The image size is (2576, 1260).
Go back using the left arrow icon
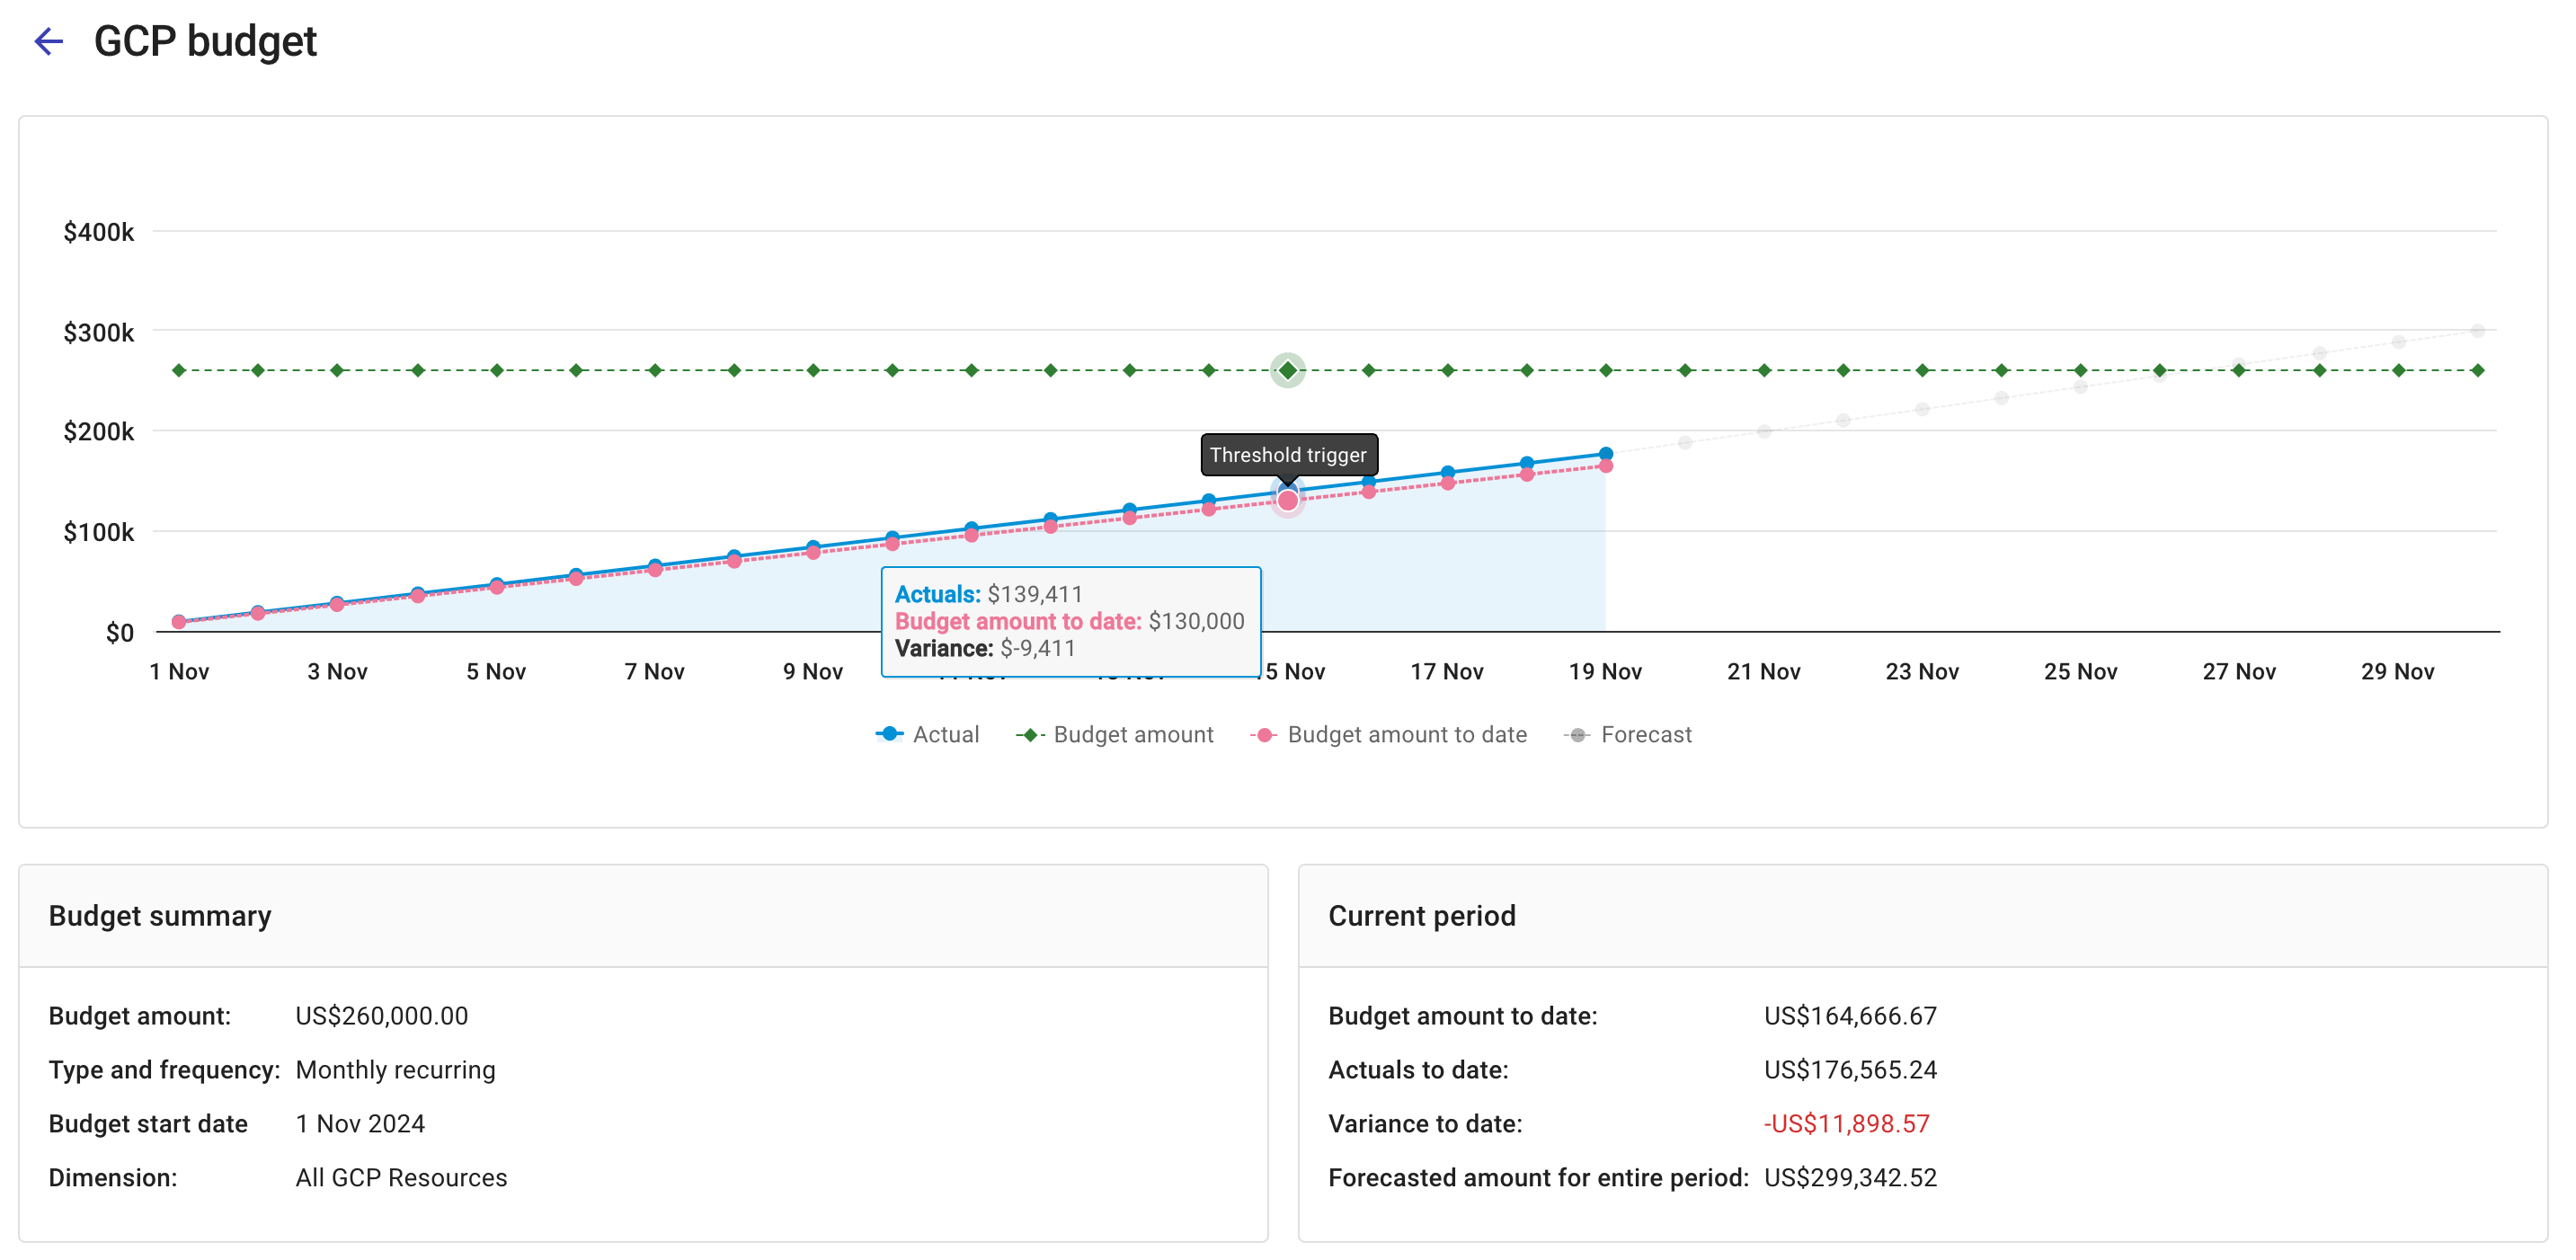48,41
